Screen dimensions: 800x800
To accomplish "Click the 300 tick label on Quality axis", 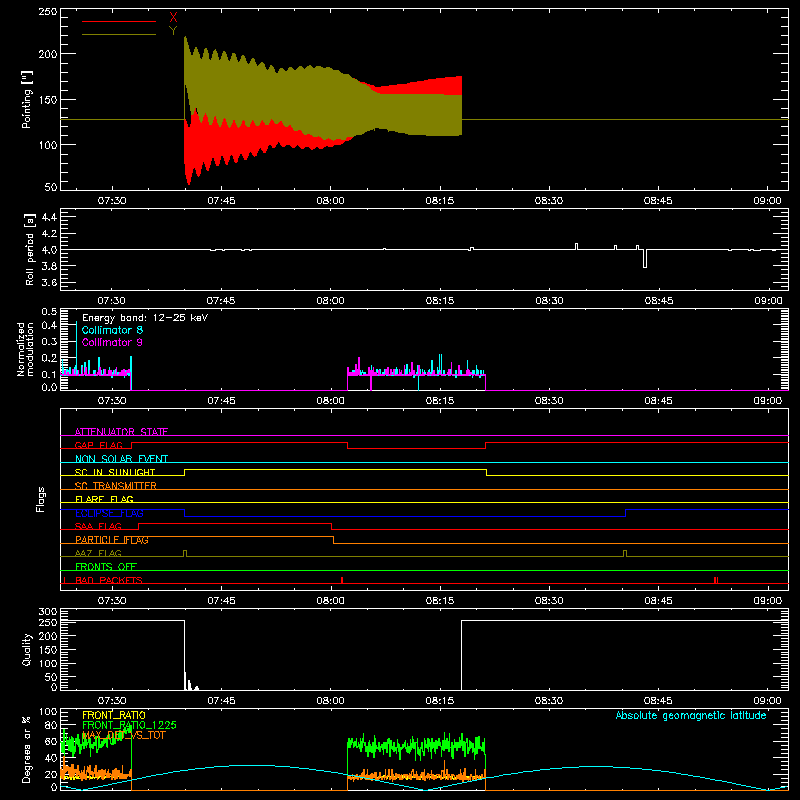I will coord(48,611).
